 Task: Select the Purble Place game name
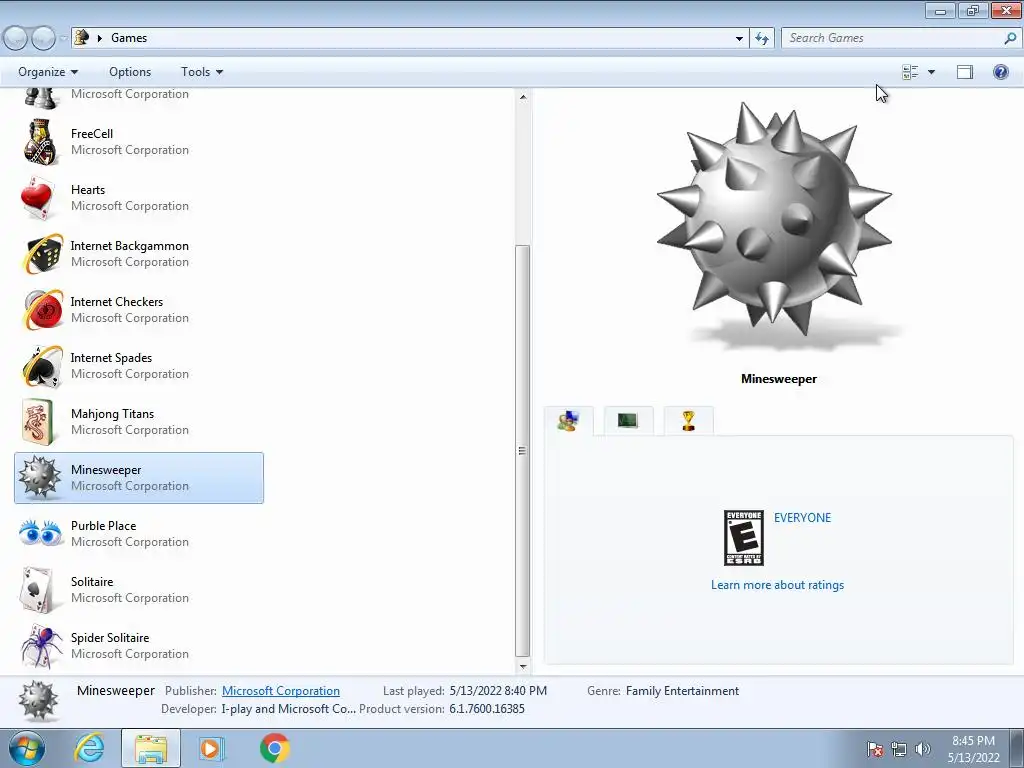tap(103, 526)
